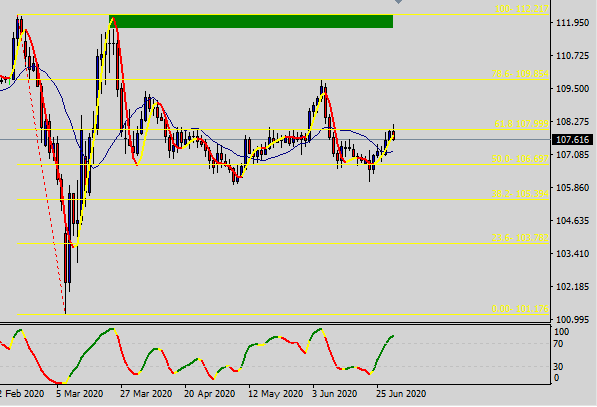Click the 109.500 price axis label
Image resolution: width=597 pixels, height=407 pixels.
coord(572,89)
